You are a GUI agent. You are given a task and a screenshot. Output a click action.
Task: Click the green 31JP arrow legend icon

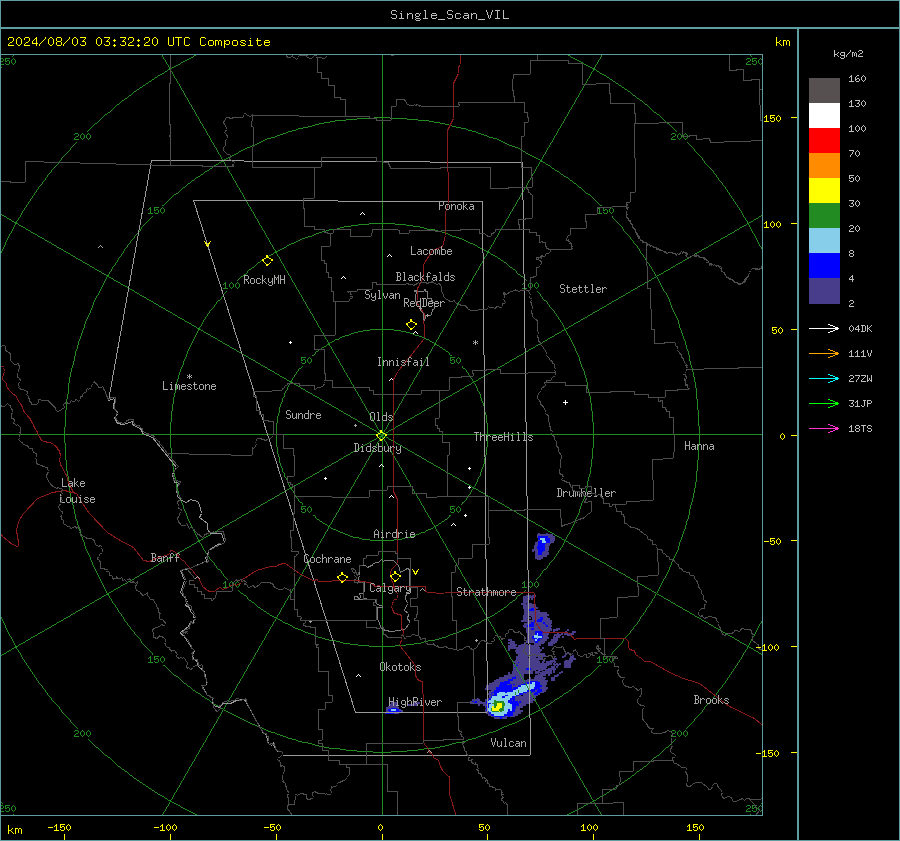coord(824,404)
